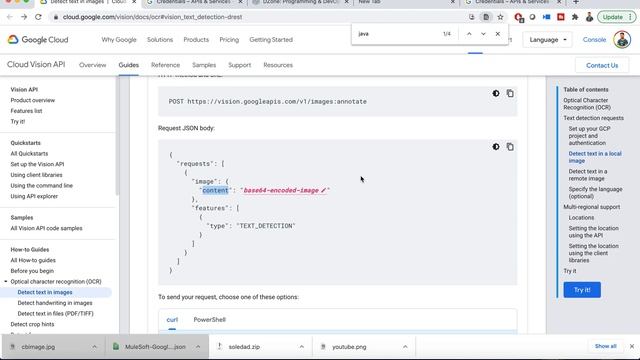The height and width of the screenshot is (360, 640).
Task: Expand options for soledad.zip download
Action: (302, 347)
